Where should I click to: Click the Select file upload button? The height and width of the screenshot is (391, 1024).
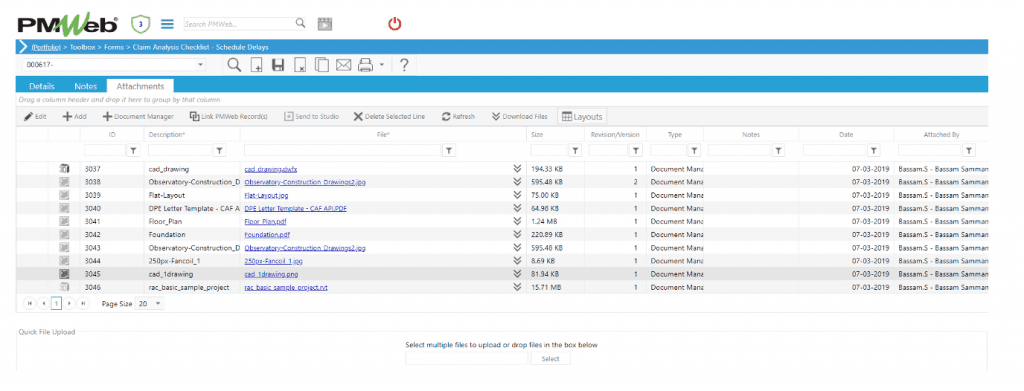pos(551,358)
